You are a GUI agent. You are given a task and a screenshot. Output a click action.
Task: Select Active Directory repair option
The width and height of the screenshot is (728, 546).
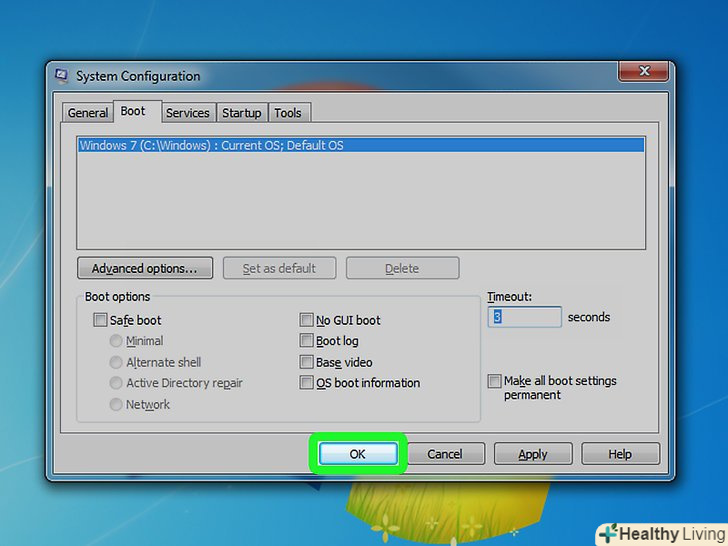coord(116,383)
